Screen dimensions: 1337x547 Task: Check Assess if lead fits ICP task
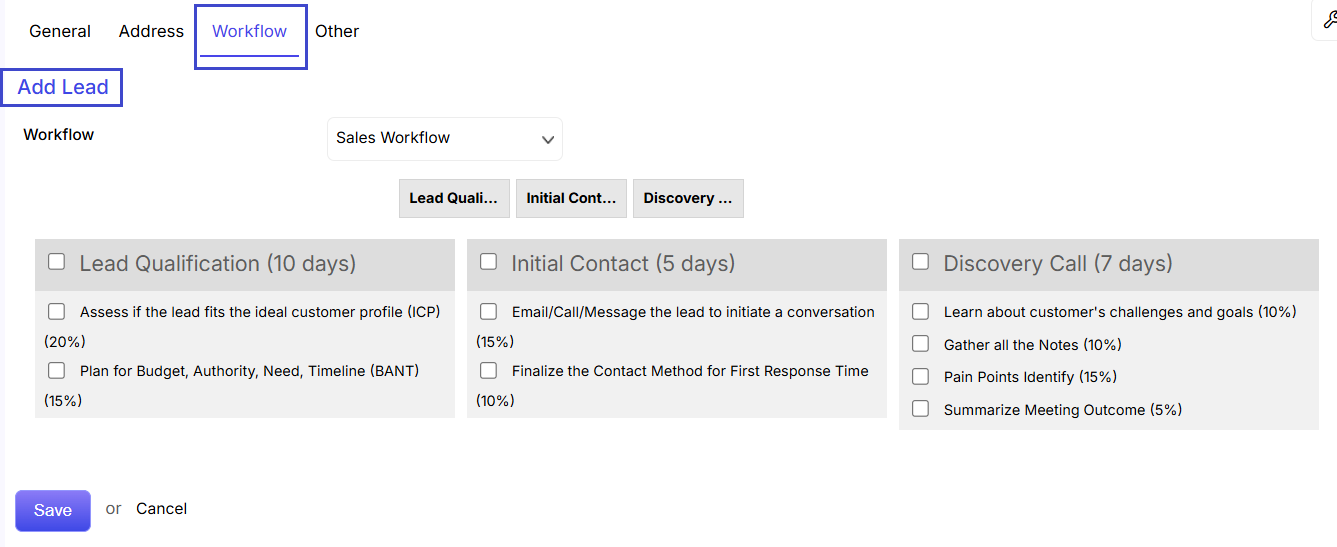[57, 312]
